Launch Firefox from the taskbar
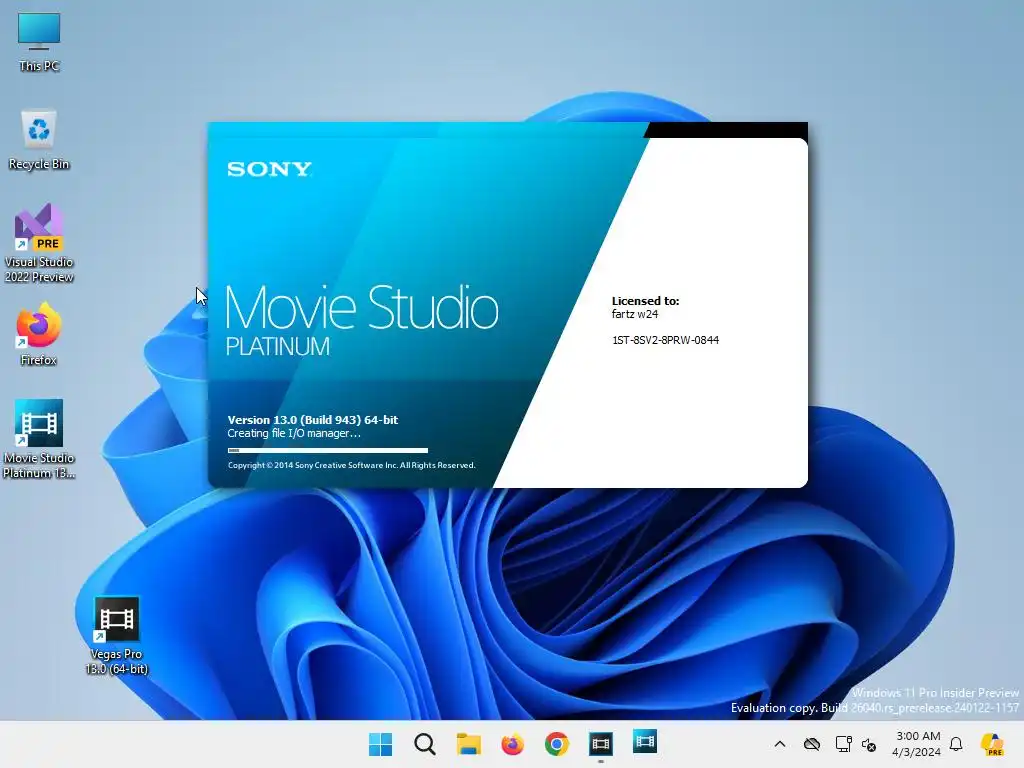The width and height of the screenshot is (1024, 768). (513, 744)
